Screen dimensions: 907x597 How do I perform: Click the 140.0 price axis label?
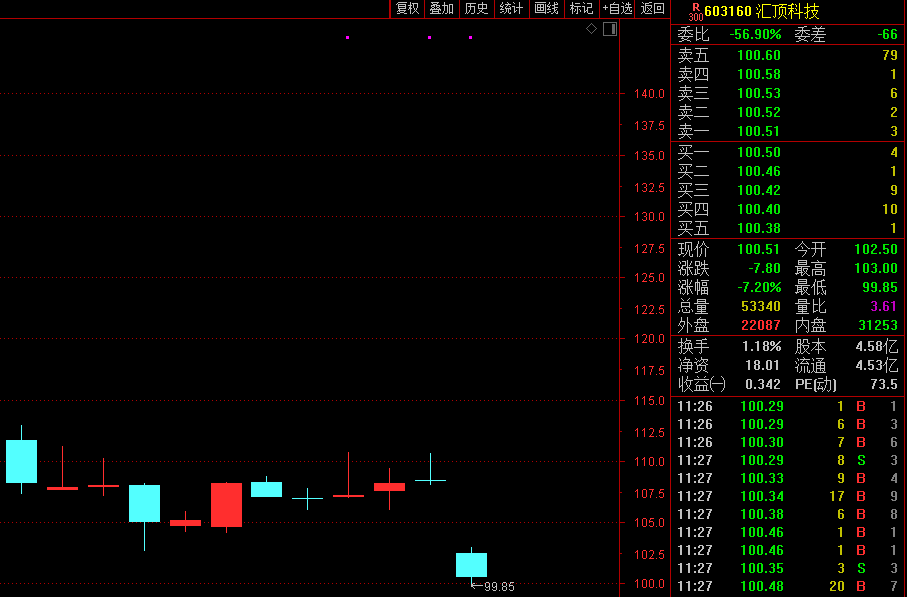(649, 94)
